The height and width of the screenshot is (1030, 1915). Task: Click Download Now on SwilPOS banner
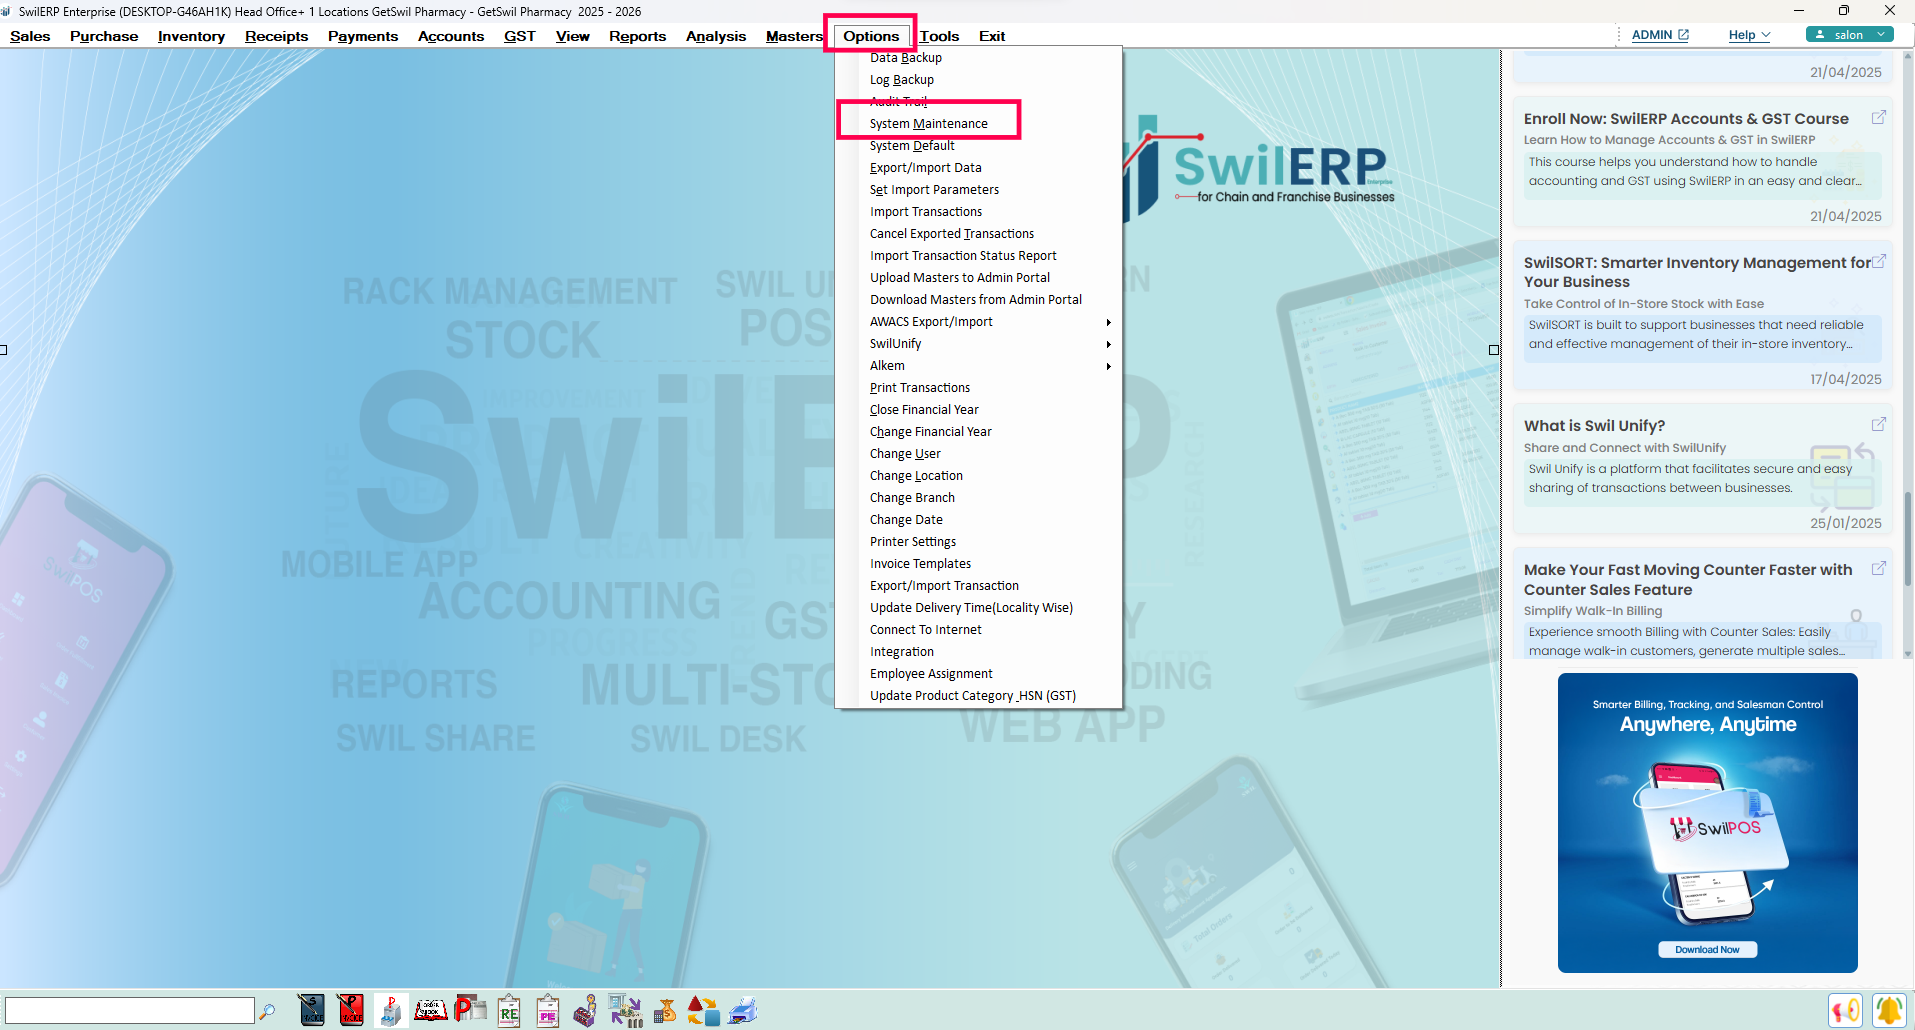[x=1707, y=950]
